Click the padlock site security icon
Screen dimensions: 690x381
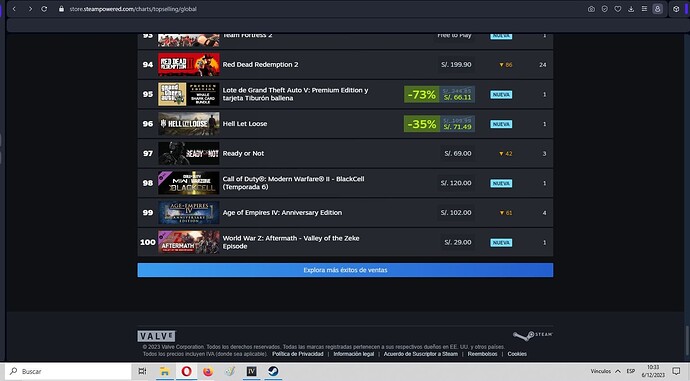(x=61, y=9)
